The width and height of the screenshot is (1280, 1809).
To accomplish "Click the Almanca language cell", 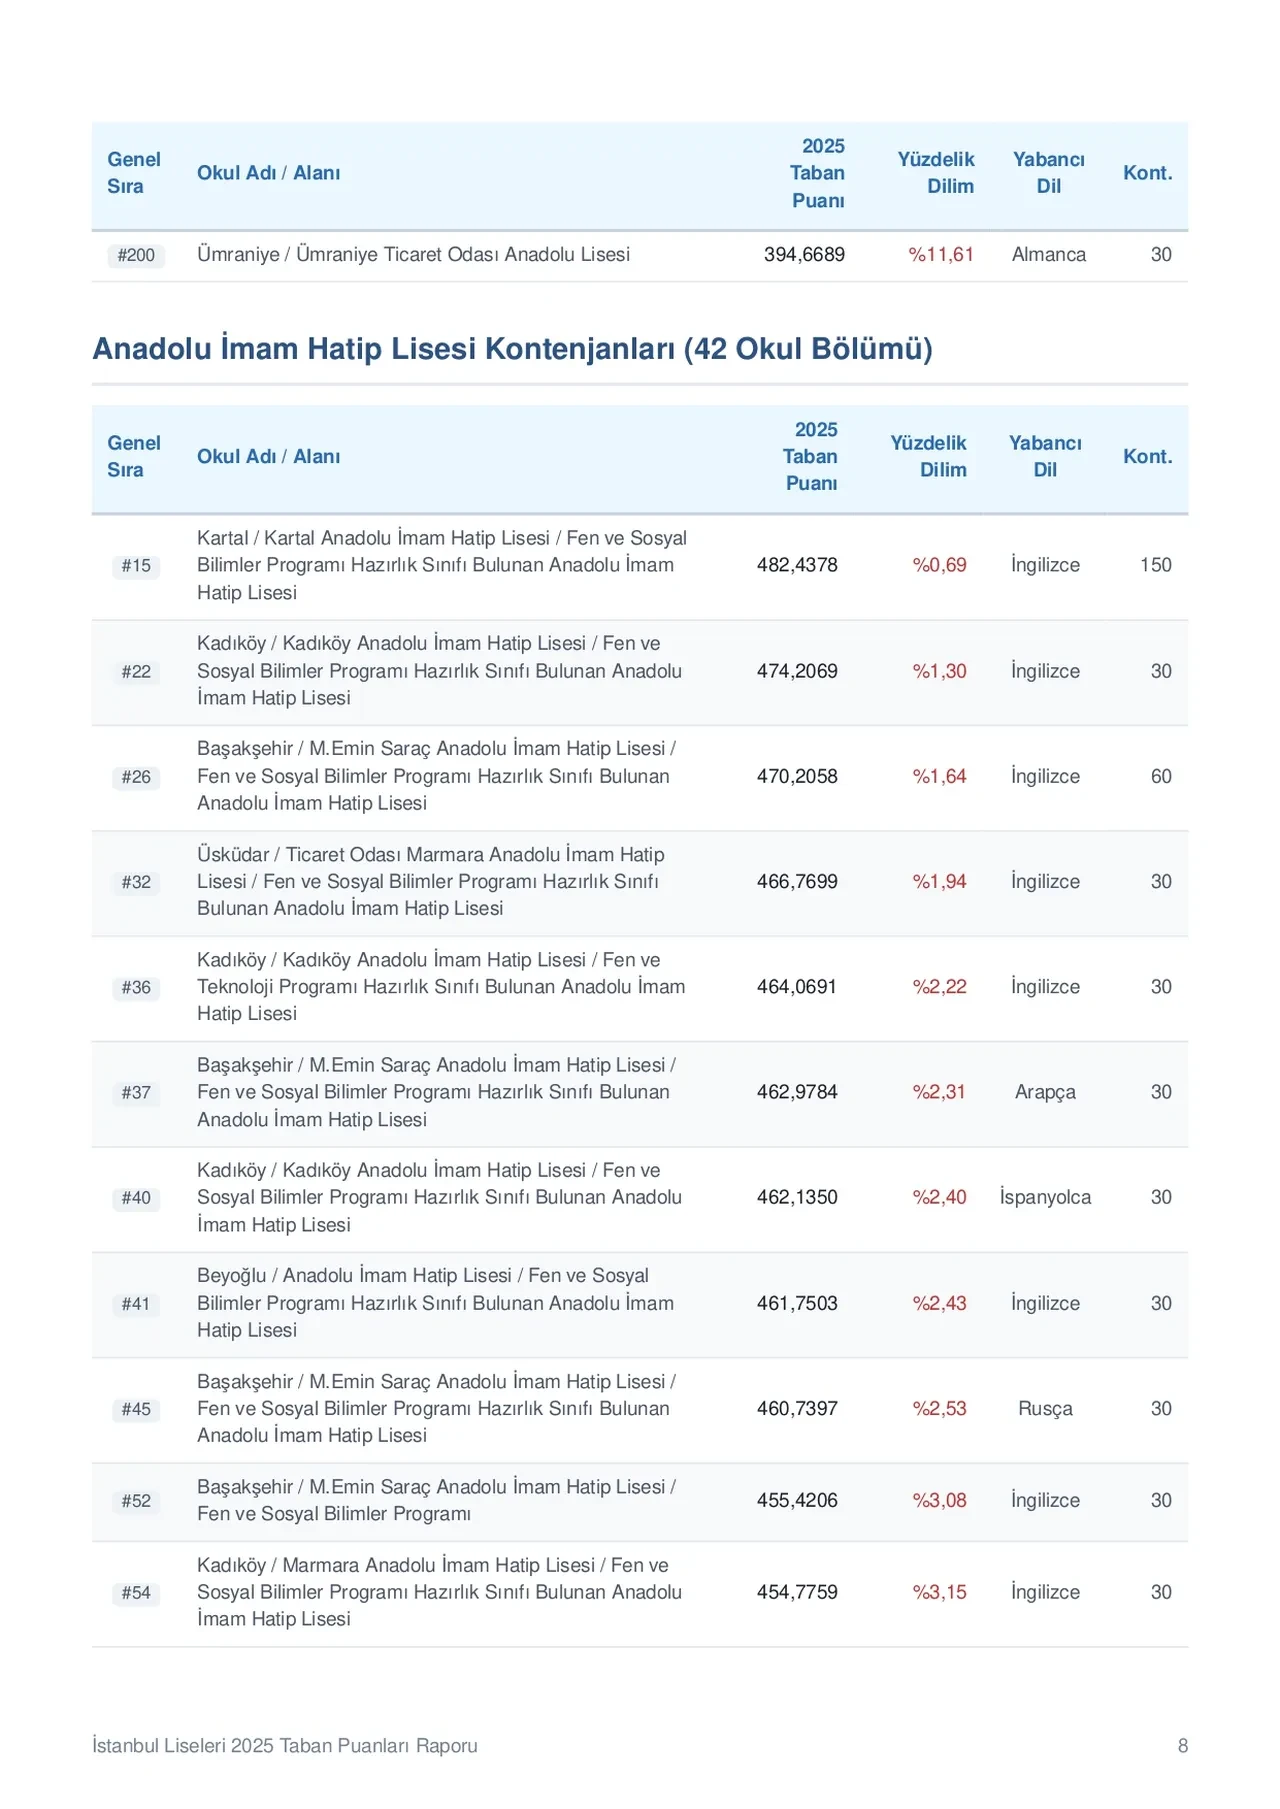I will 1048,255.
